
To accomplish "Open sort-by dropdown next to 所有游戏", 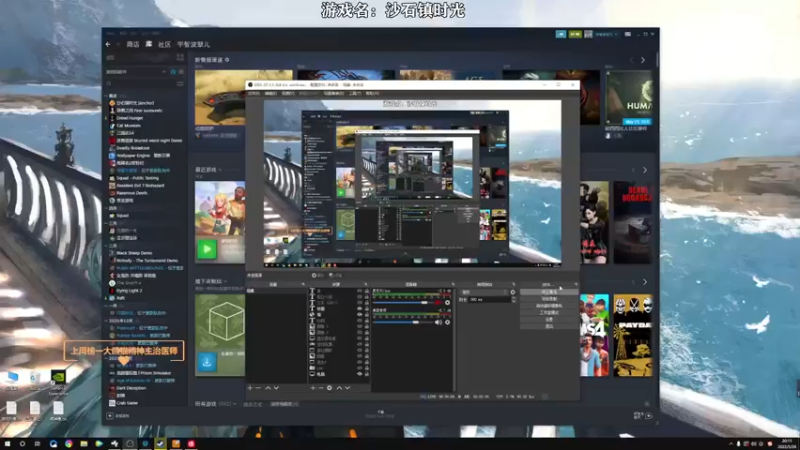I will [x=285, y=404].
